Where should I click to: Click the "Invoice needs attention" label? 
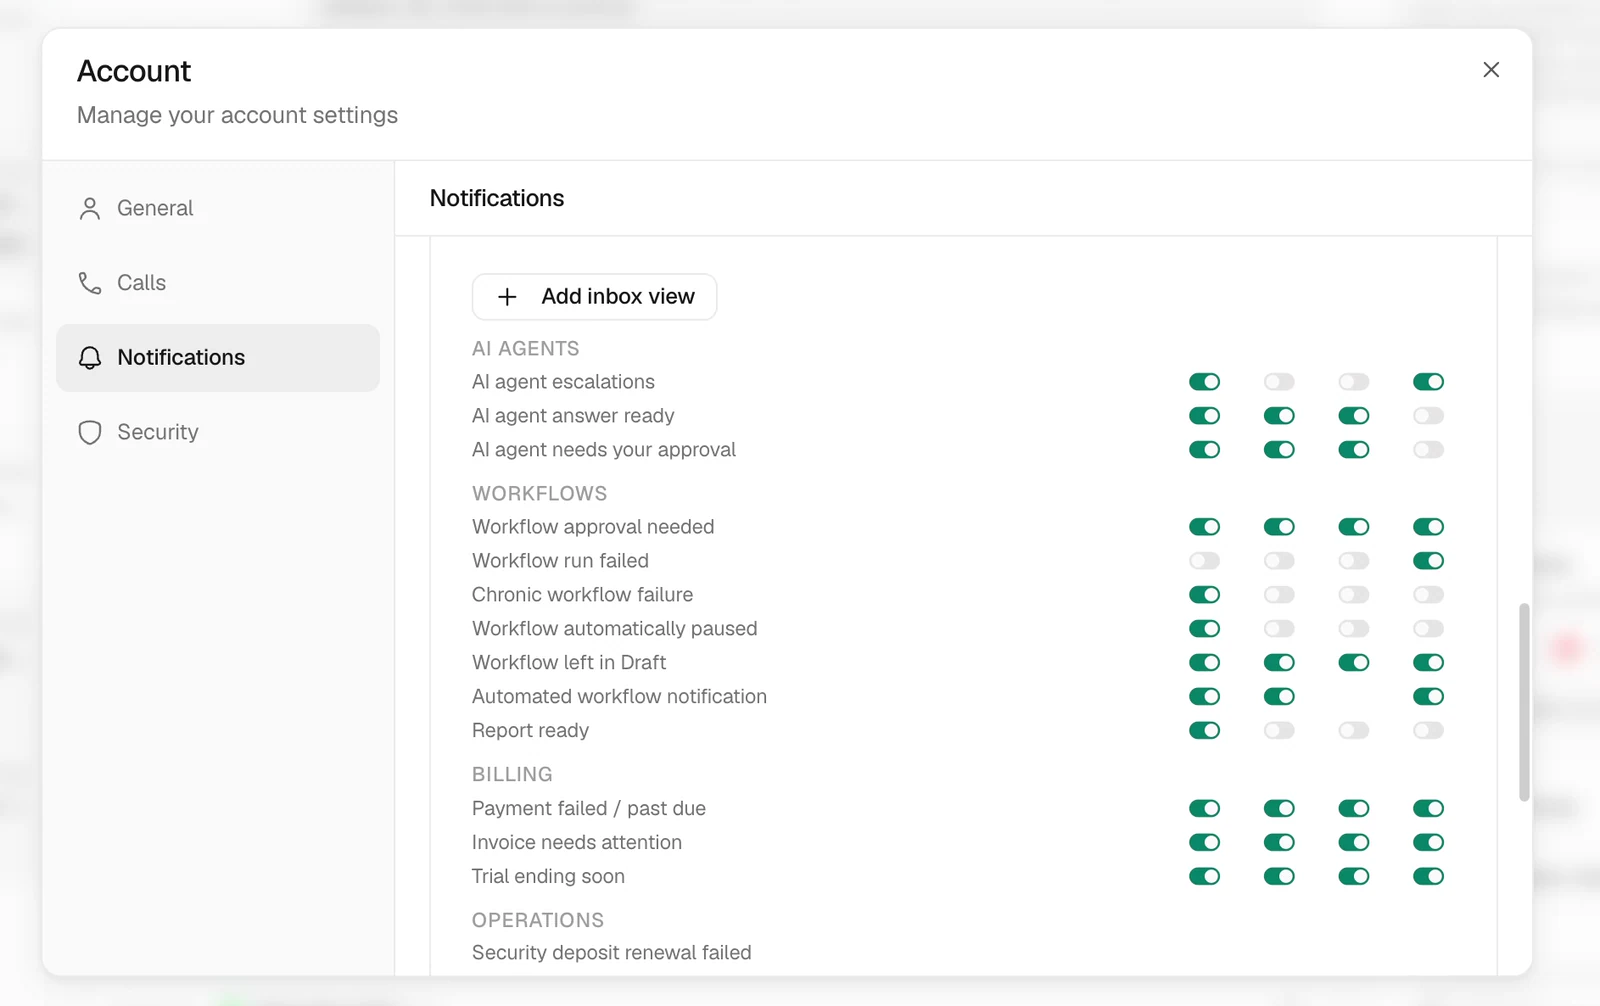point(577,843)
